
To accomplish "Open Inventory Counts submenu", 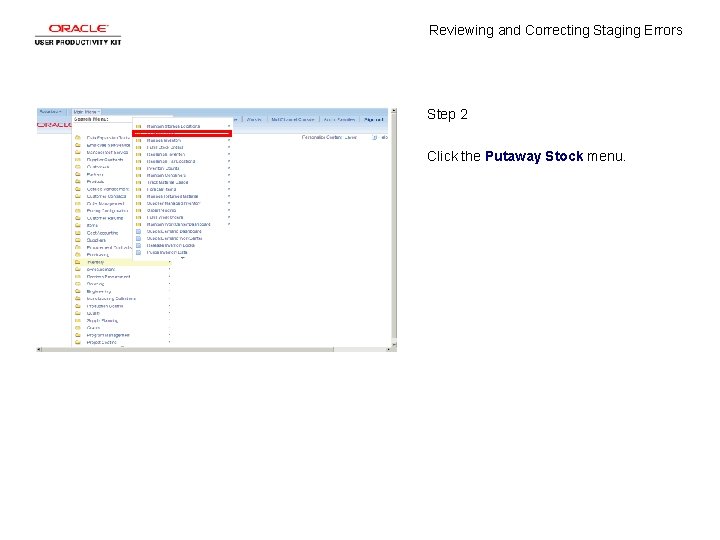I will pyautogui.click(x=163, y=169).
